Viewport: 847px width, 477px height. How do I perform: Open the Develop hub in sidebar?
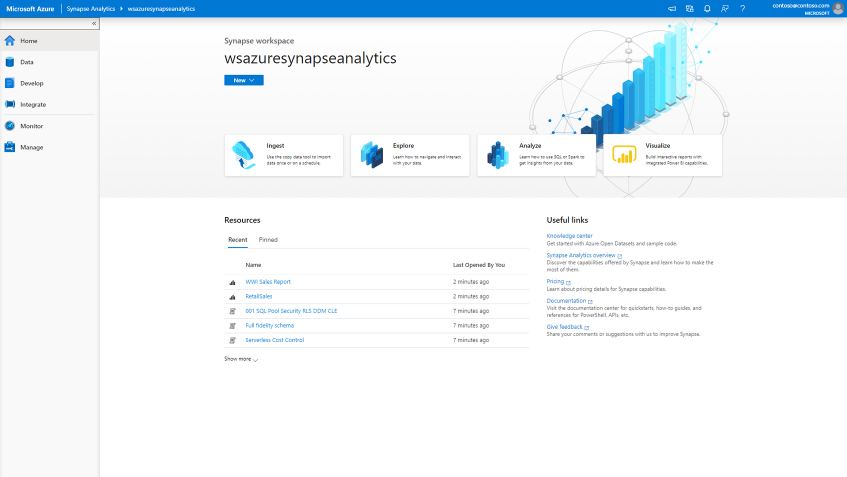point(31,83)
